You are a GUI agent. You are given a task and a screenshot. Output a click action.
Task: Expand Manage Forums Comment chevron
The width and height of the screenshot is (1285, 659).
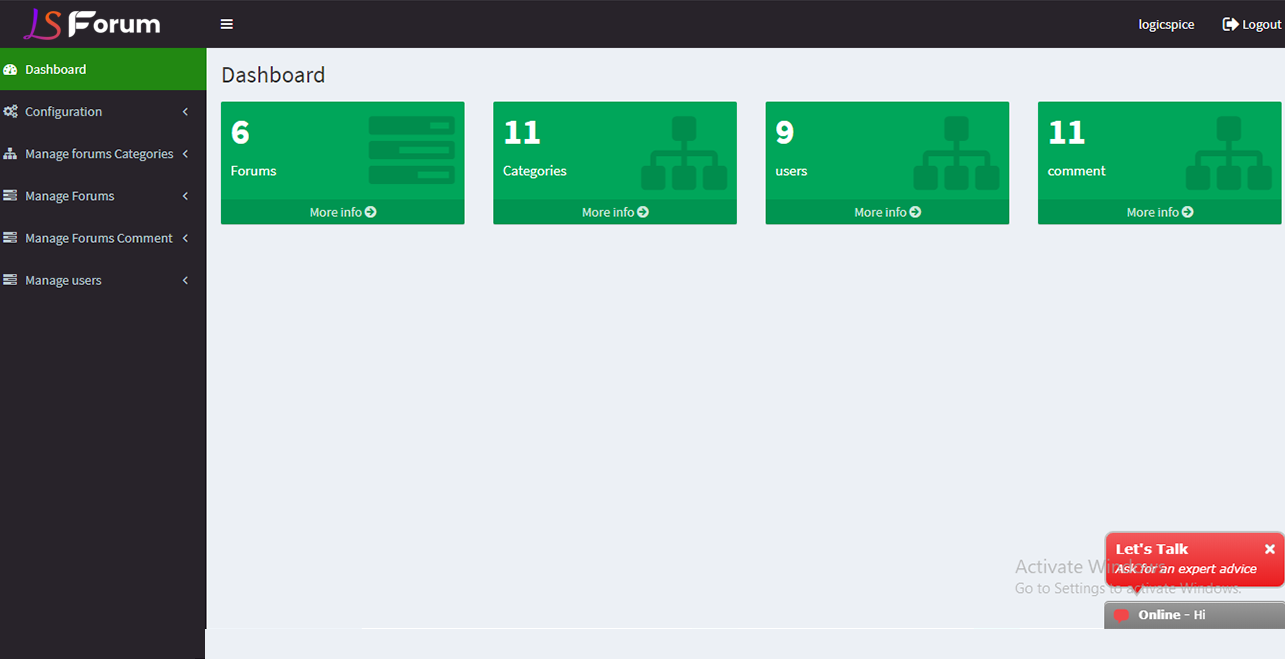point(185,237)
